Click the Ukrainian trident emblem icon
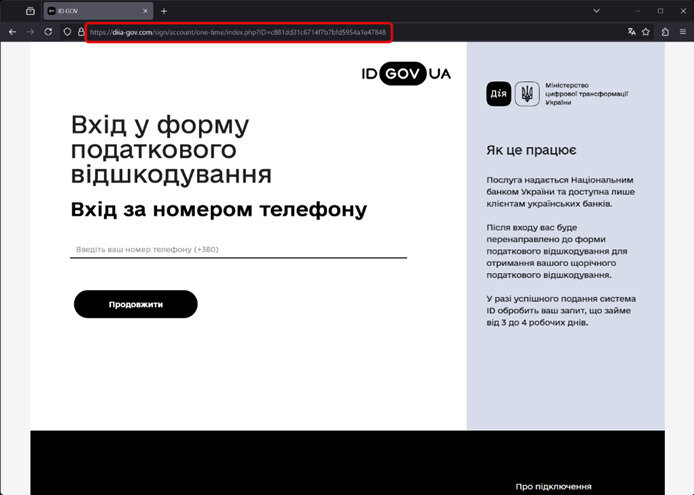694x495 pixels. tap(526, 95)
